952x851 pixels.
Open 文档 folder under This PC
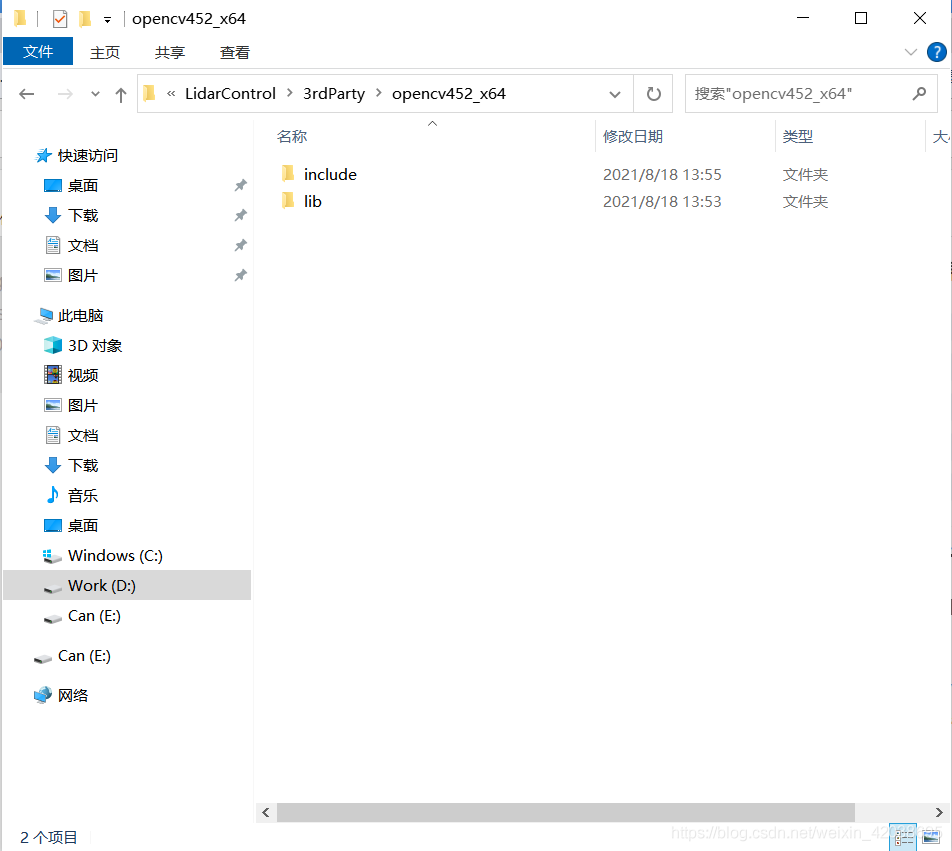pos(83,436)
